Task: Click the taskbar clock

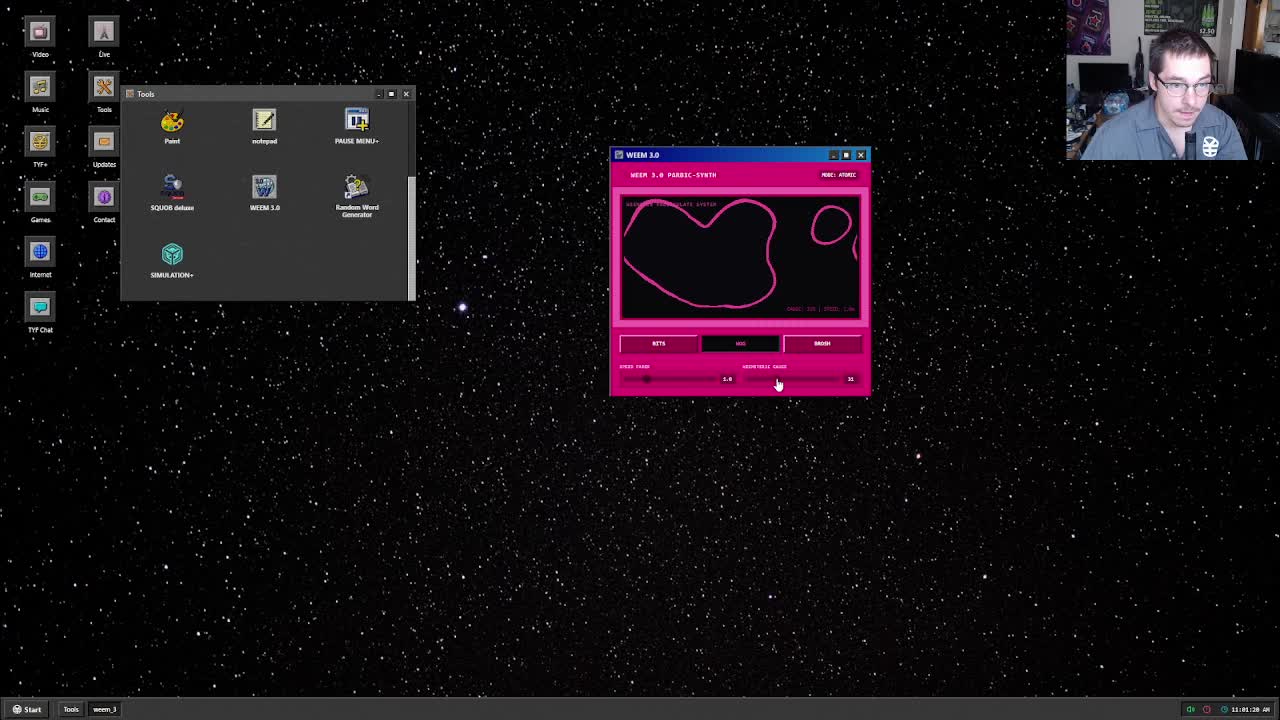Action: [x=1251, y=709]
